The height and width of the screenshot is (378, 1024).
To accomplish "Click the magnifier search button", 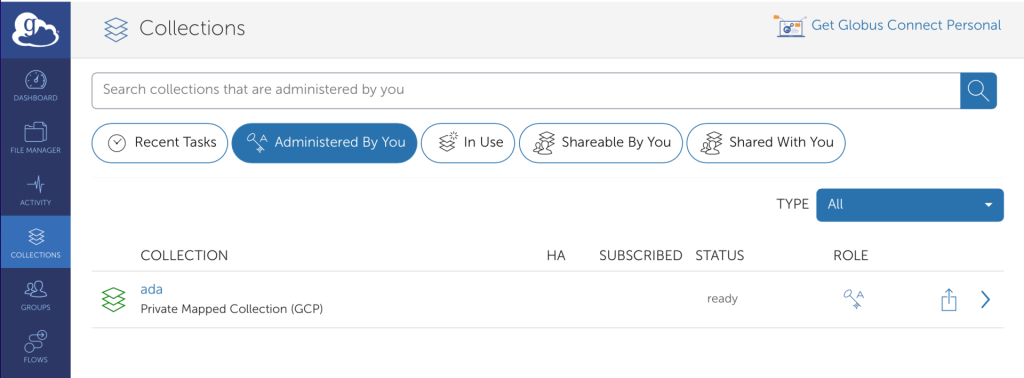I will click(978, 90).
